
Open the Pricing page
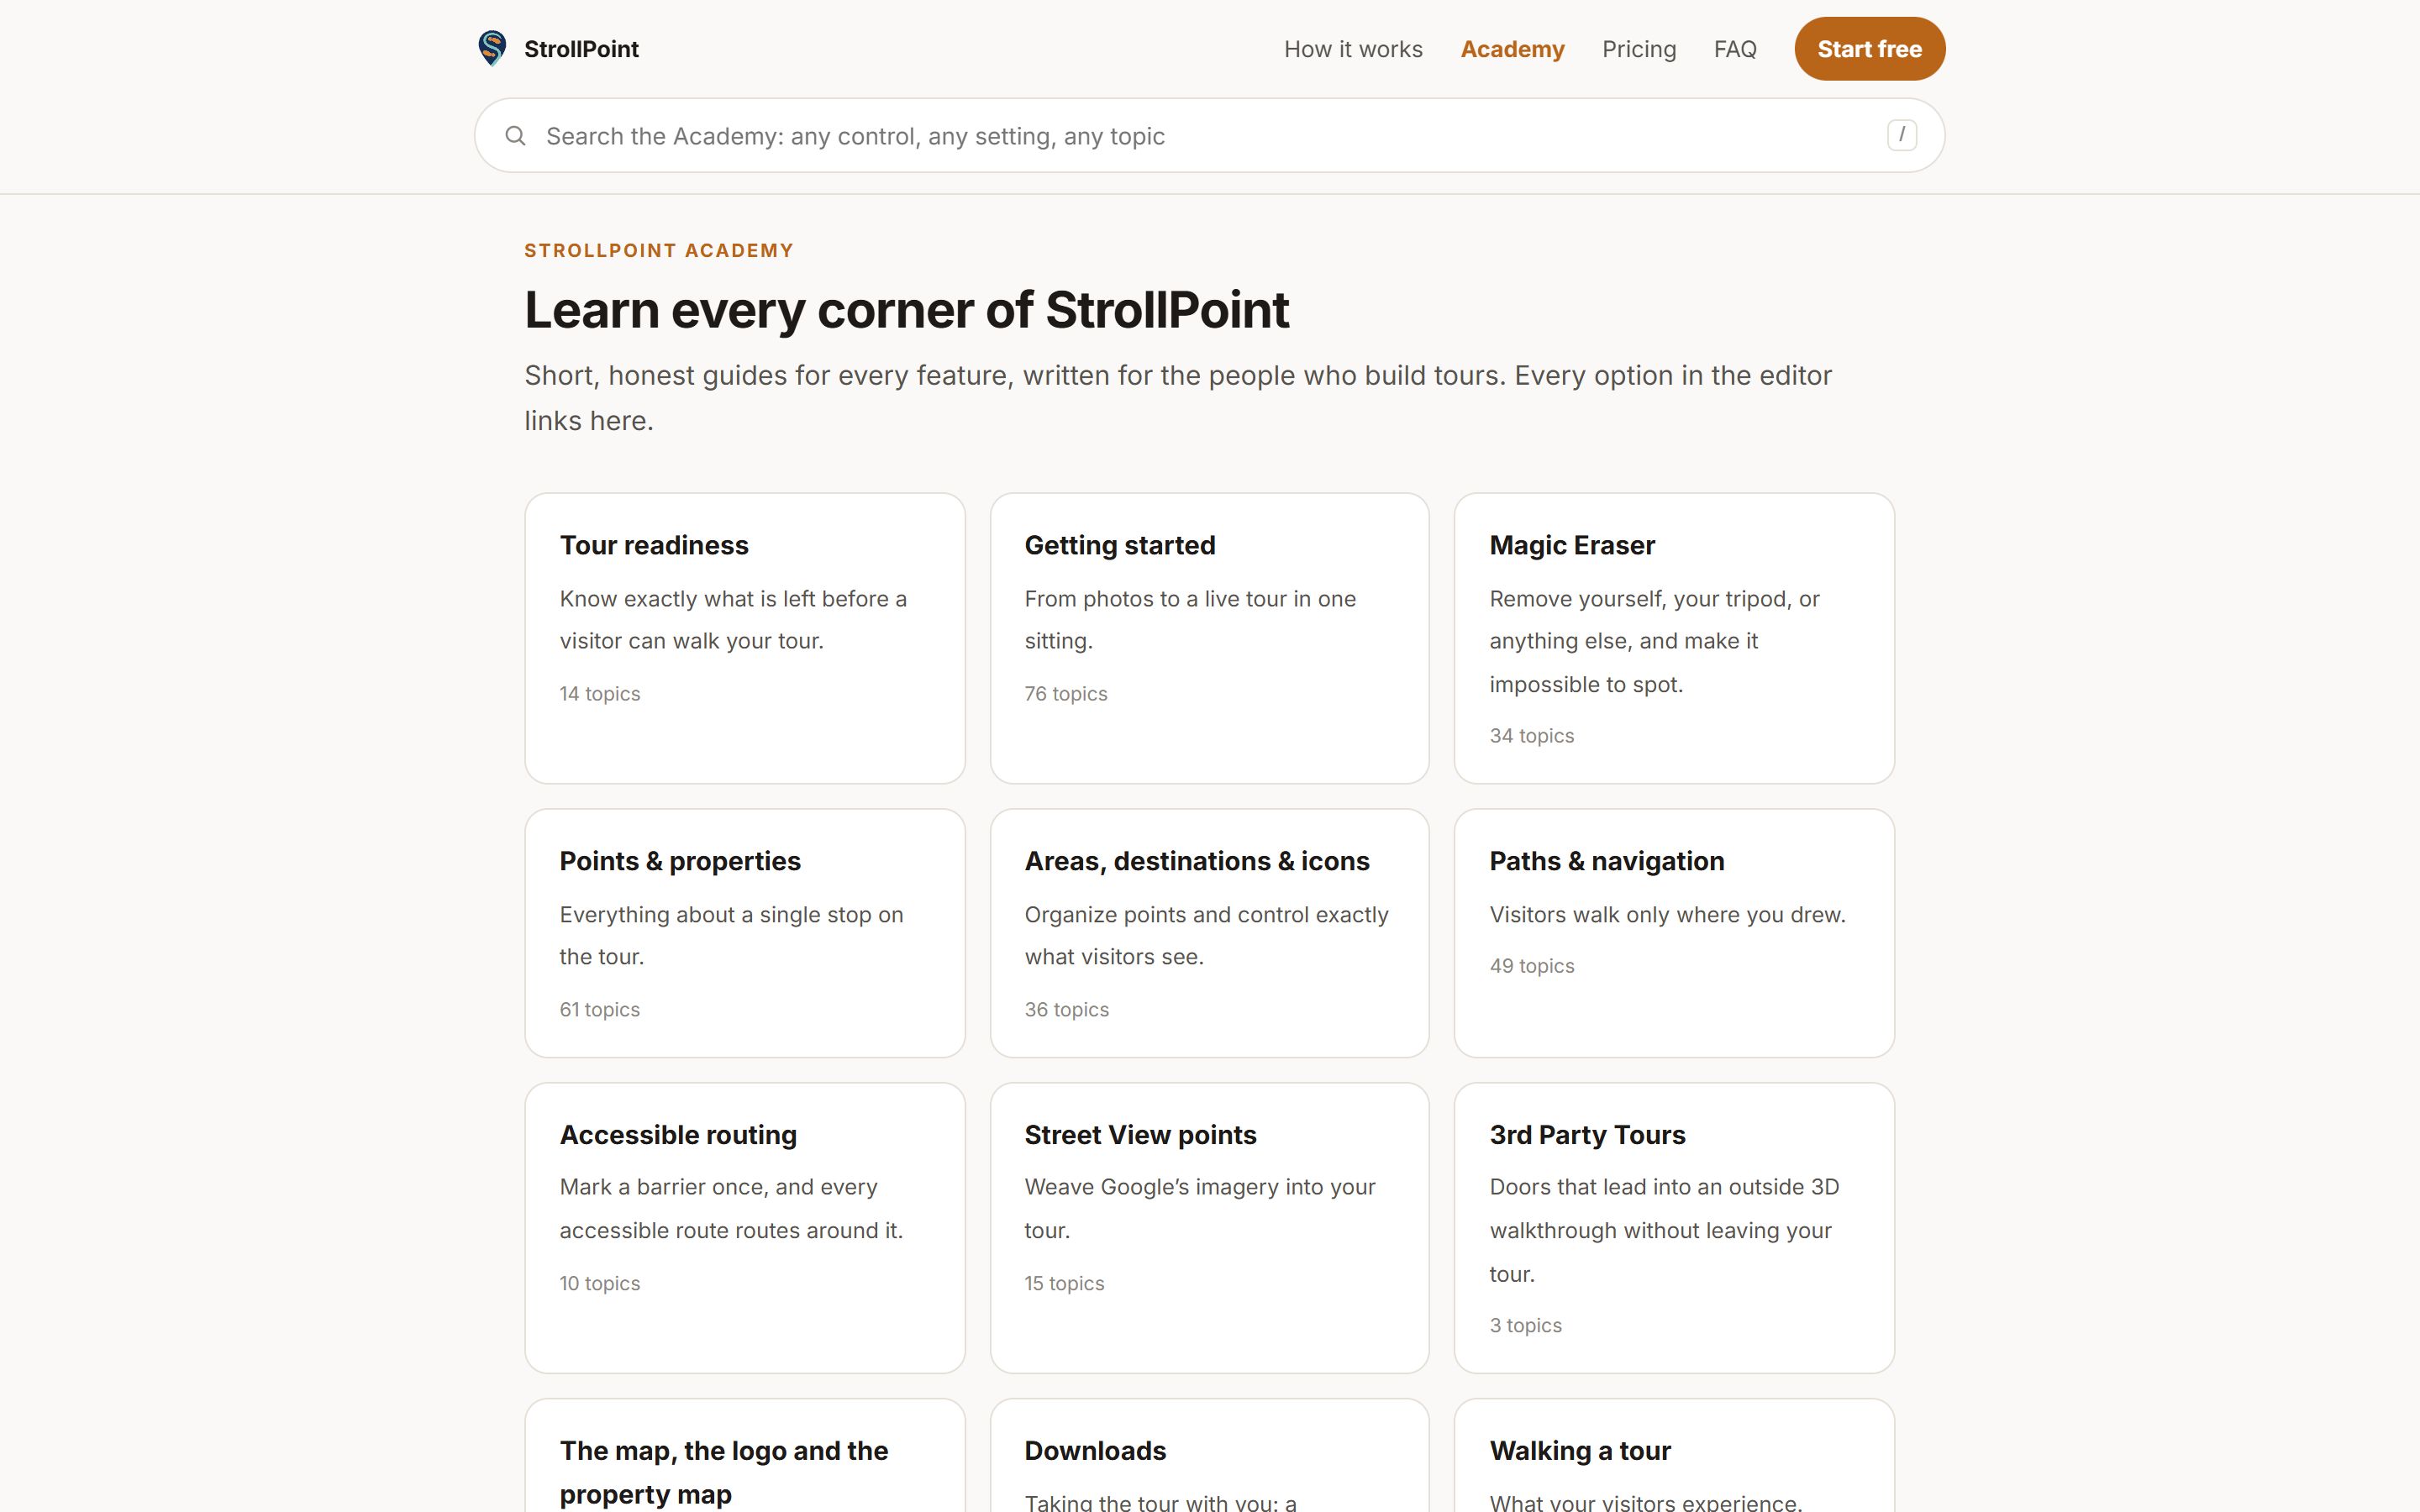coord(1638,49)
